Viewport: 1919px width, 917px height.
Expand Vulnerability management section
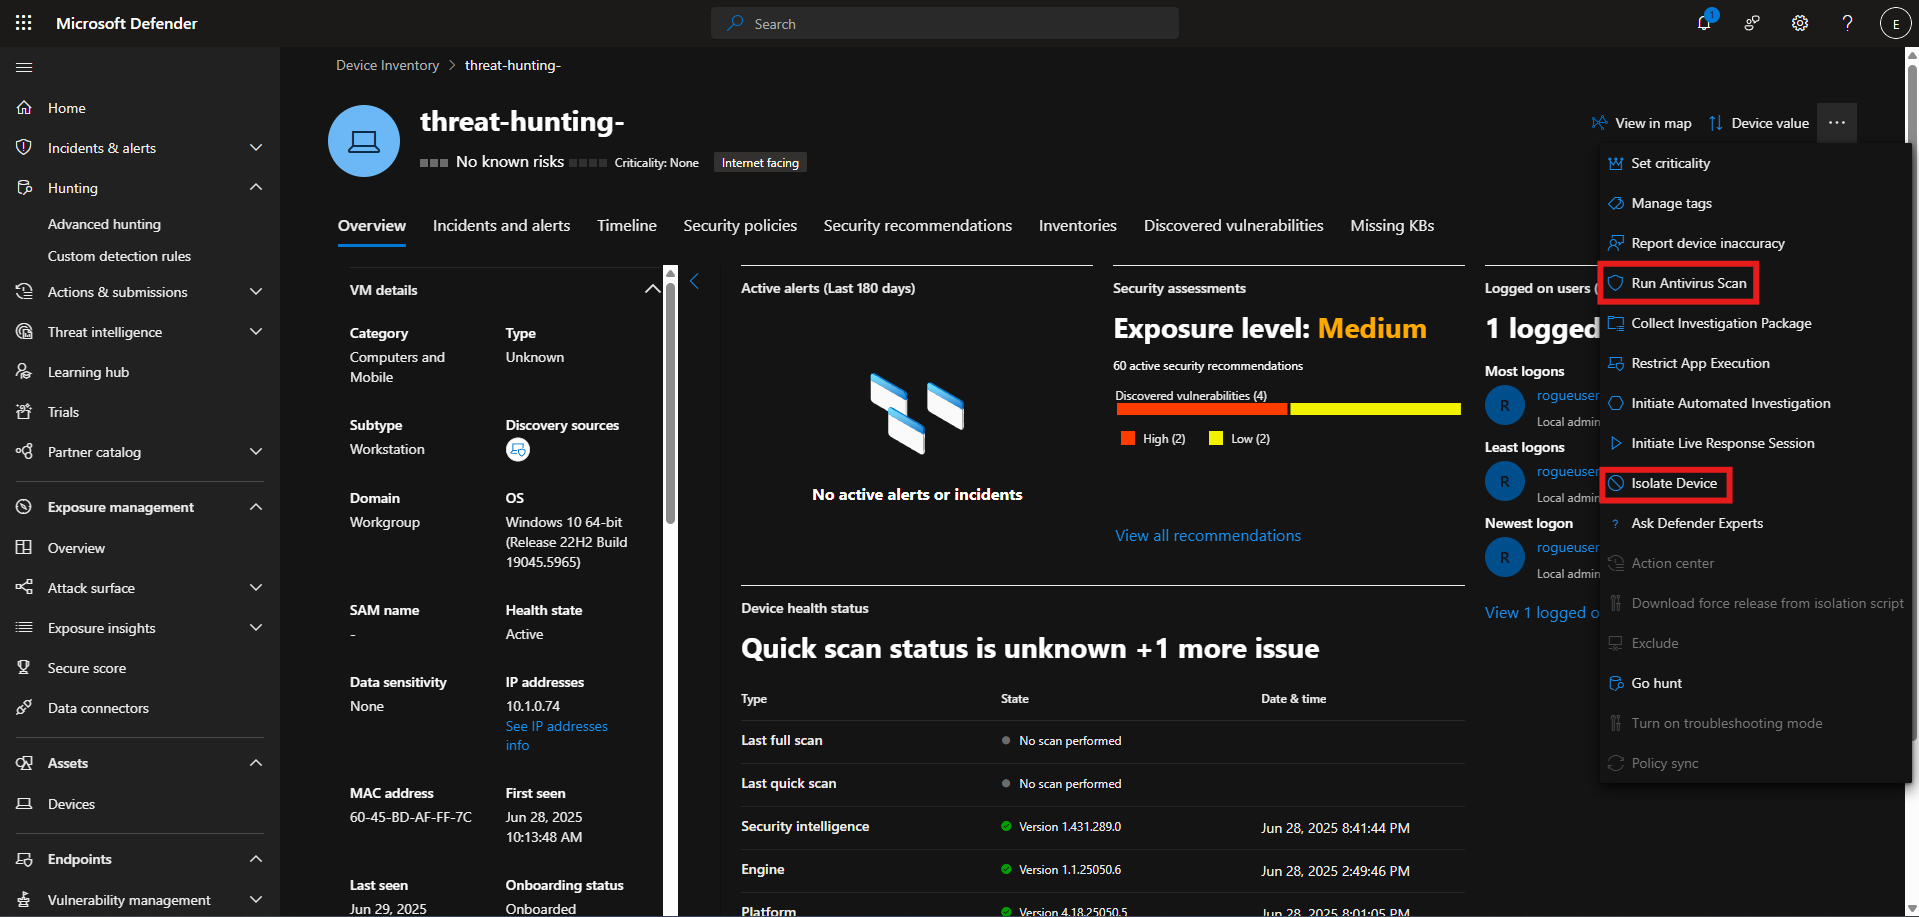(x=256, y=900)
